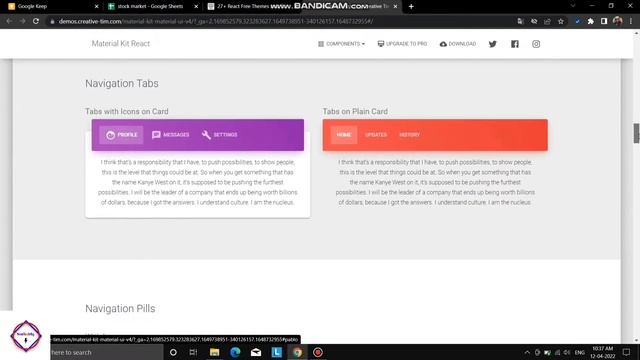Open a new browser tab
This screenshot has height=360, width=640.
tap(411, 7)
